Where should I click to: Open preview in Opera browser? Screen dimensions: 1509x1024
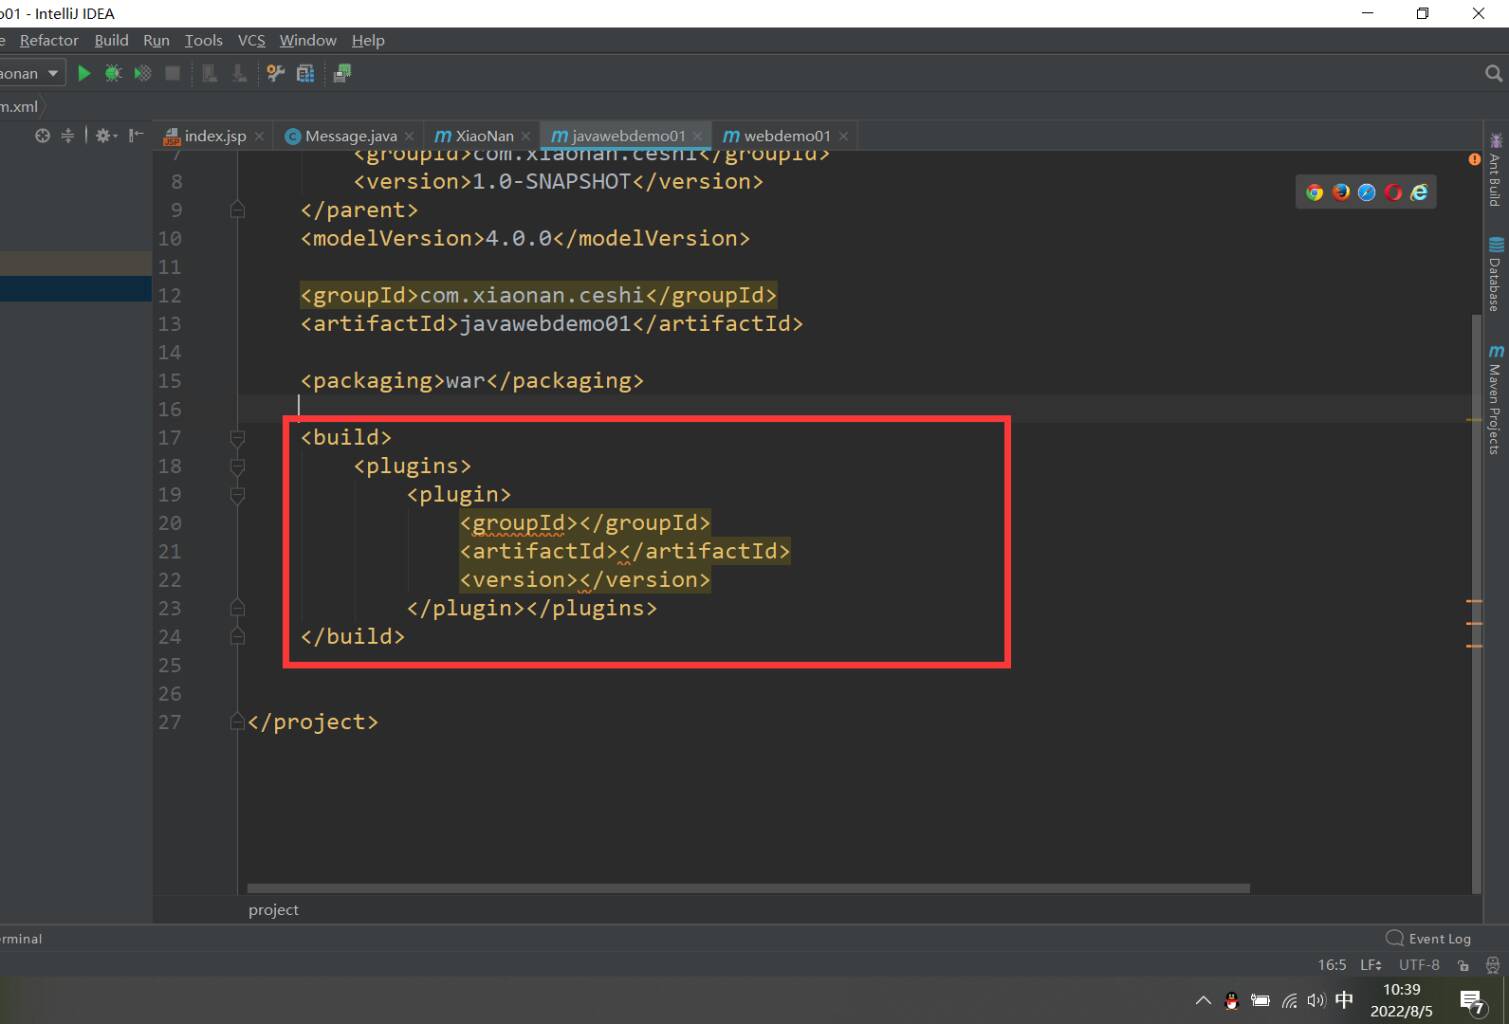click(1393, 193)
